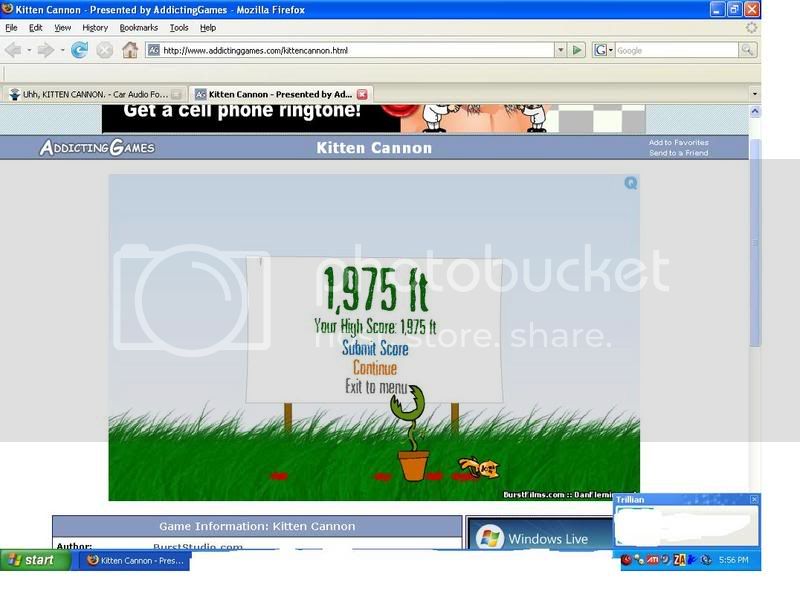800x600 pixels.
Task: Open the Tools menu
Action: point(179,28)
